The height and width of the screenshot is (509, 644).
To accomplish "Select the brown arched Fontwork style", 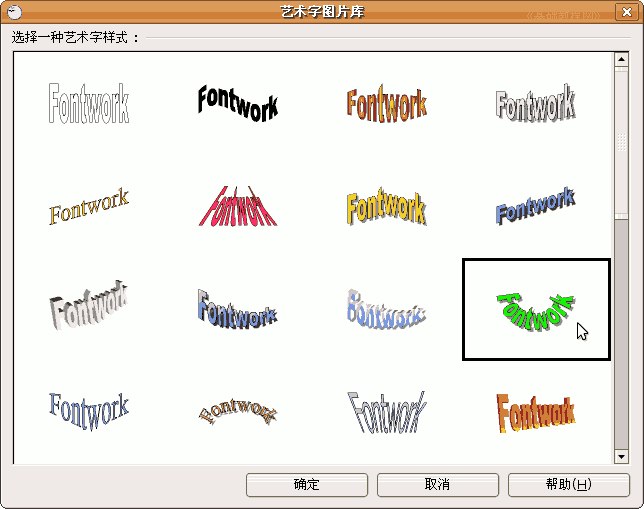I will 237,411.
